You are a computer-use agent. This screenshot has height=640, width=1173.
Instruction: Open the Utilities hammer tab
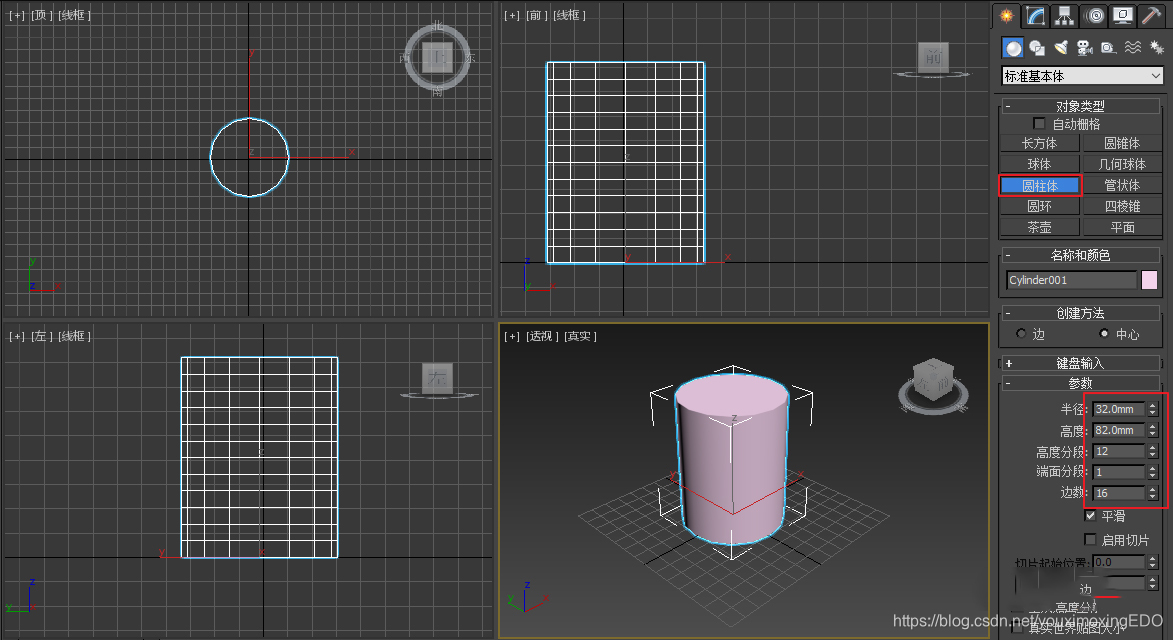[1152, 16]
